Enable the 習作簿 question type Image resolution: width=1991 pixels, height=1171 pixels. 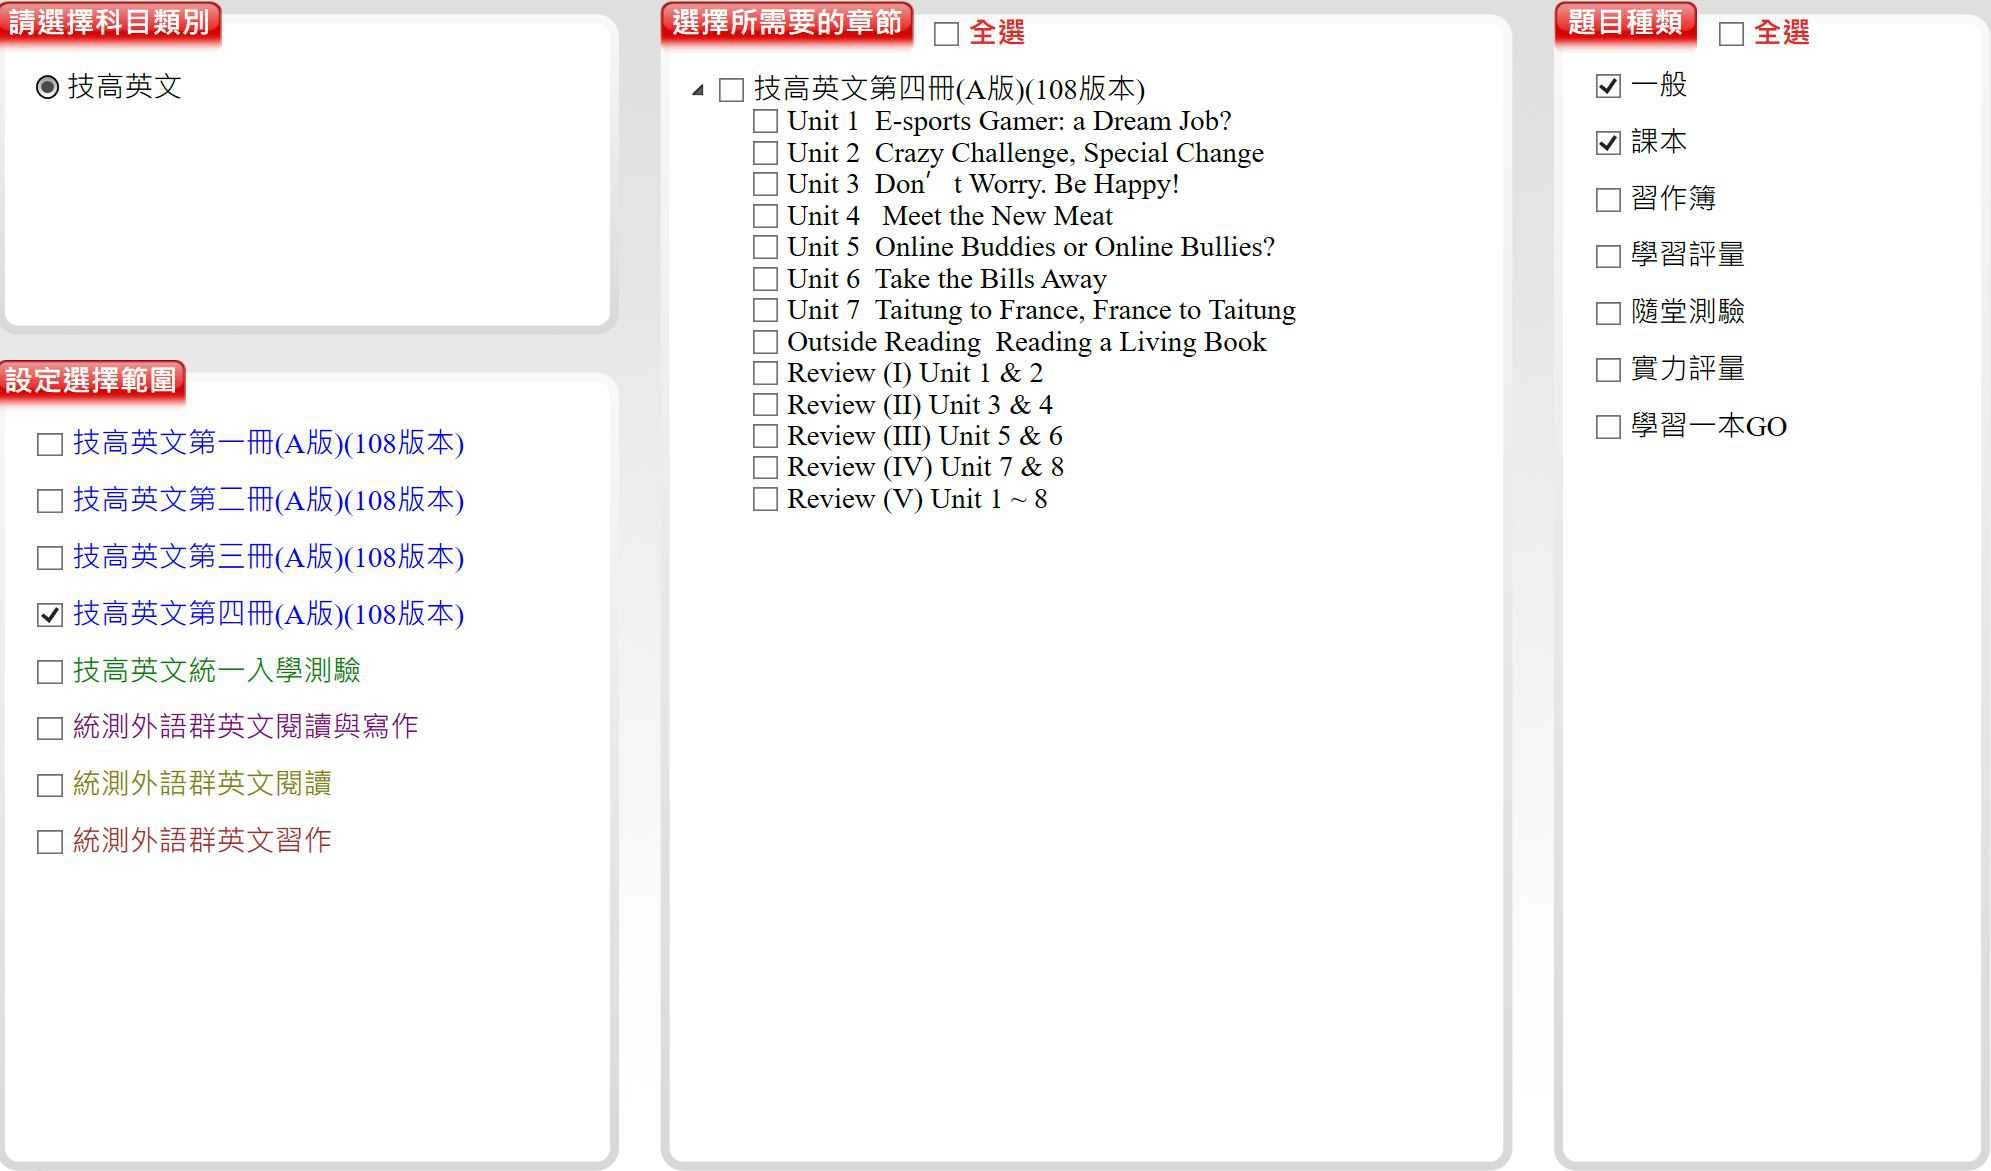[x=1608, y=200]
